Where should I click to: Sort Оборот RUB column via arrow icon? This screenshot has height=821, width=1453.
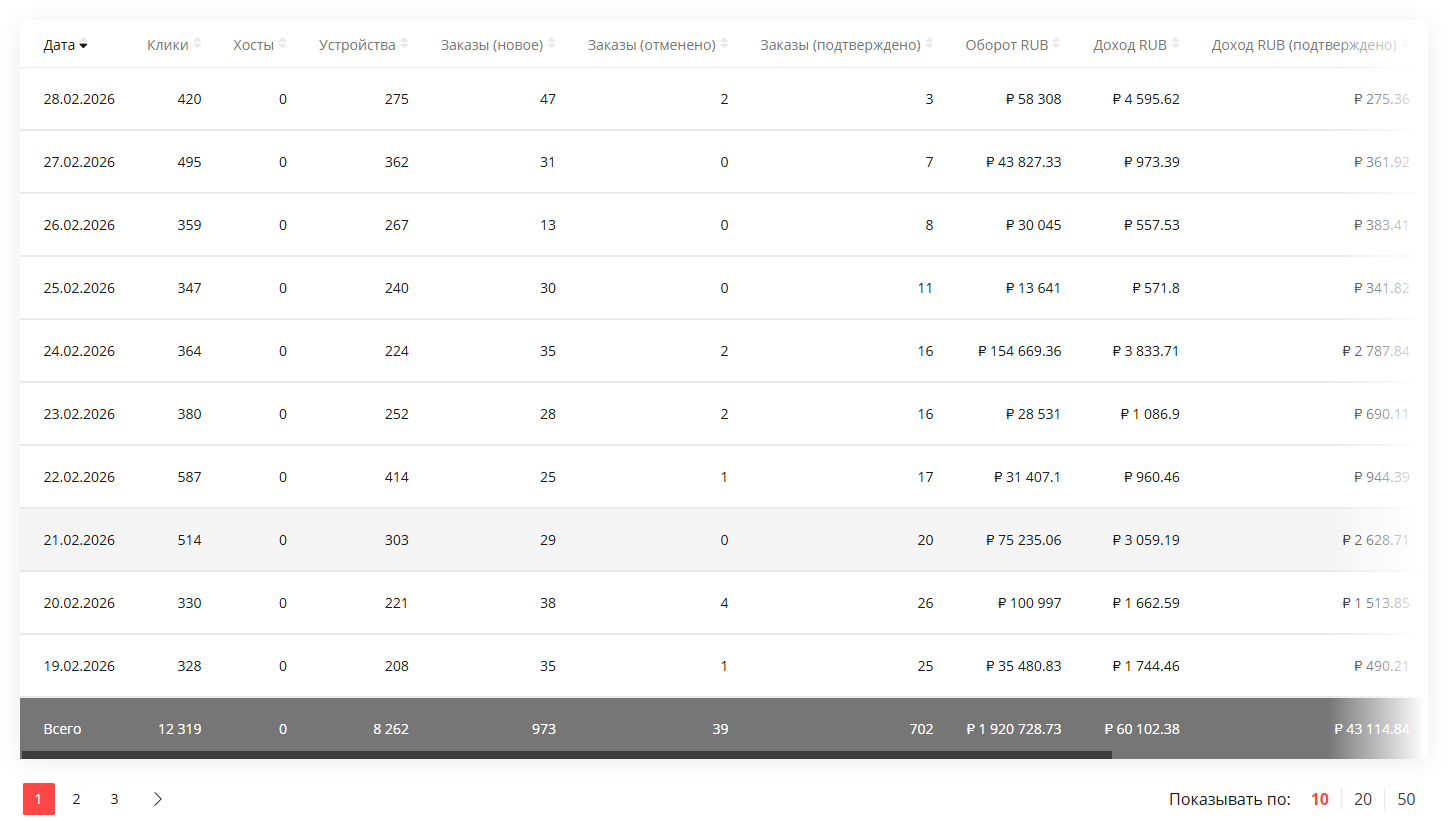pos(1058,44)
